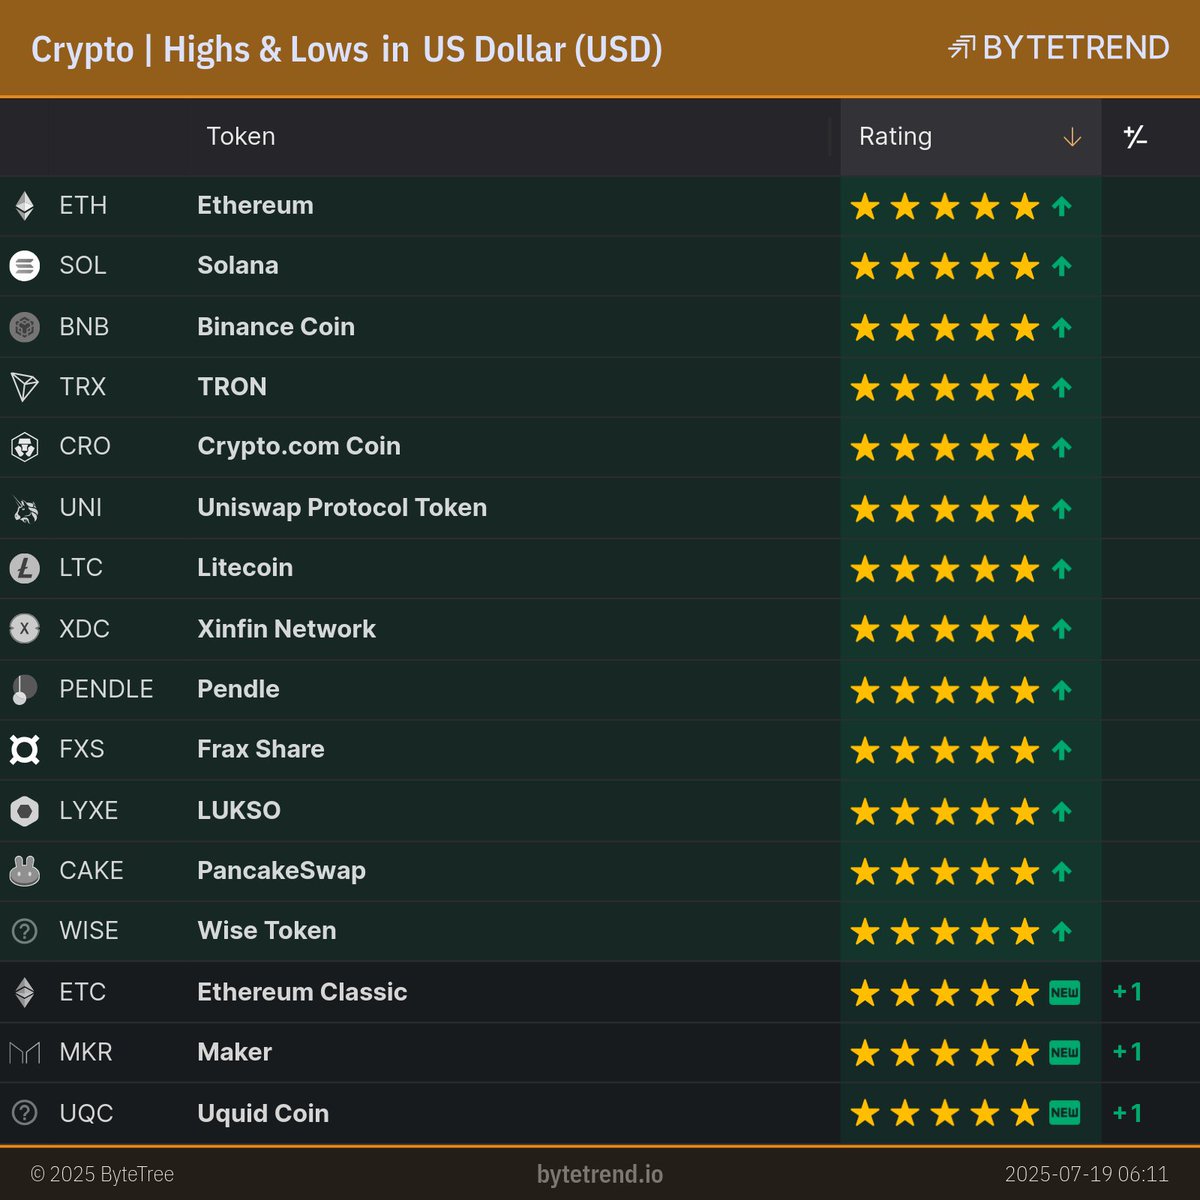
Task: Click the Frax Share logo icon
Action: (24, 749)
